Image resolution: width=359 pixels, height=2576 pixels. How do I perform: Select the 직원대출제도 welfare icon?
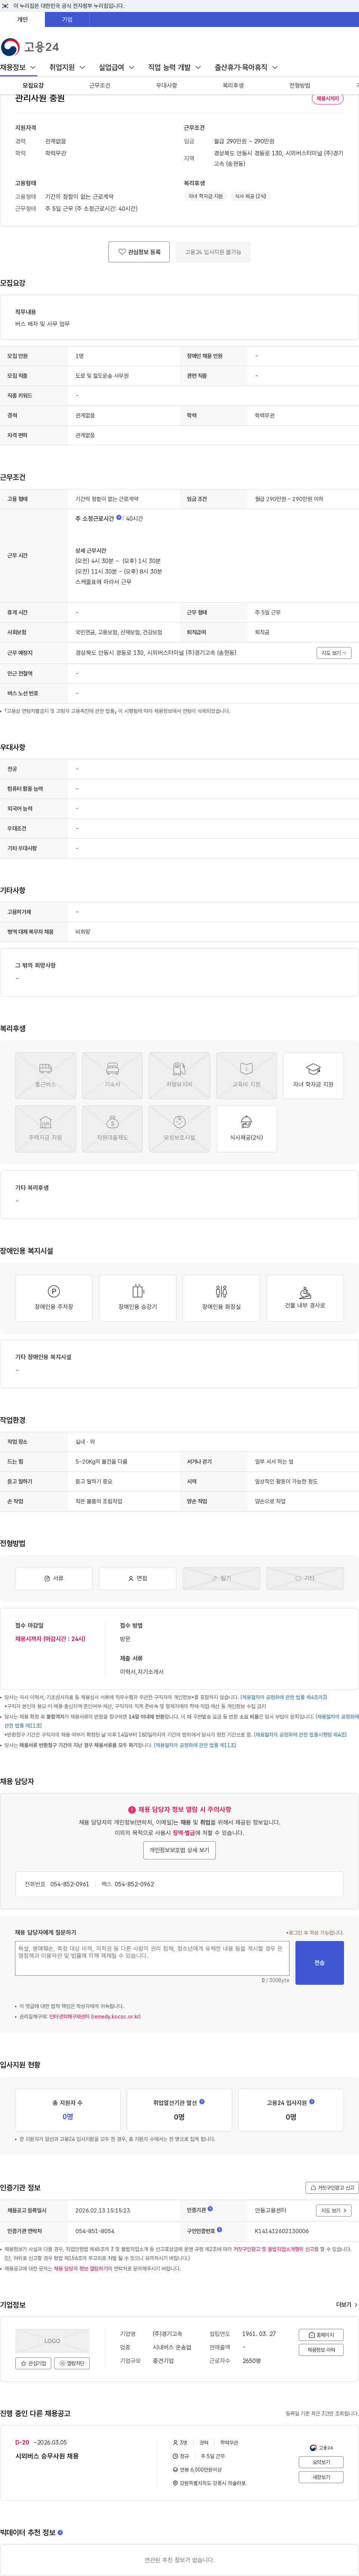coord(112,1129)
